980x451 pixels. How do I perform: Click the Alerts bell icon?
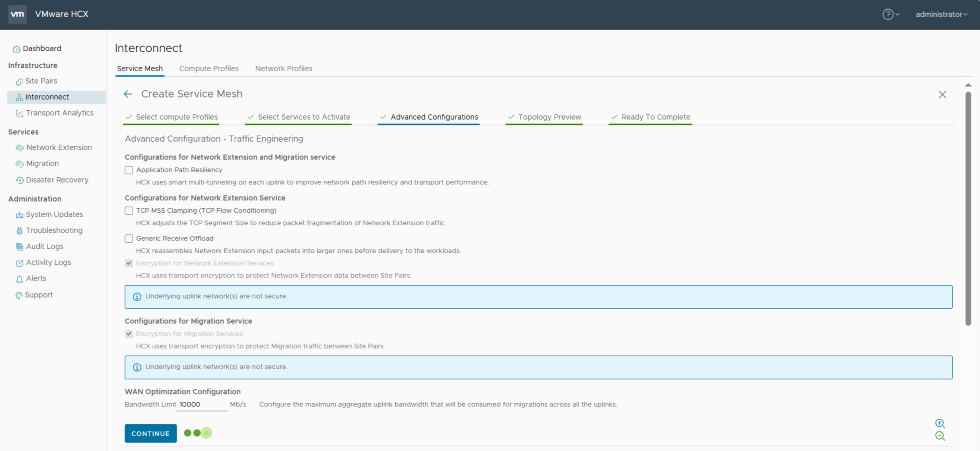pos(19,279)
